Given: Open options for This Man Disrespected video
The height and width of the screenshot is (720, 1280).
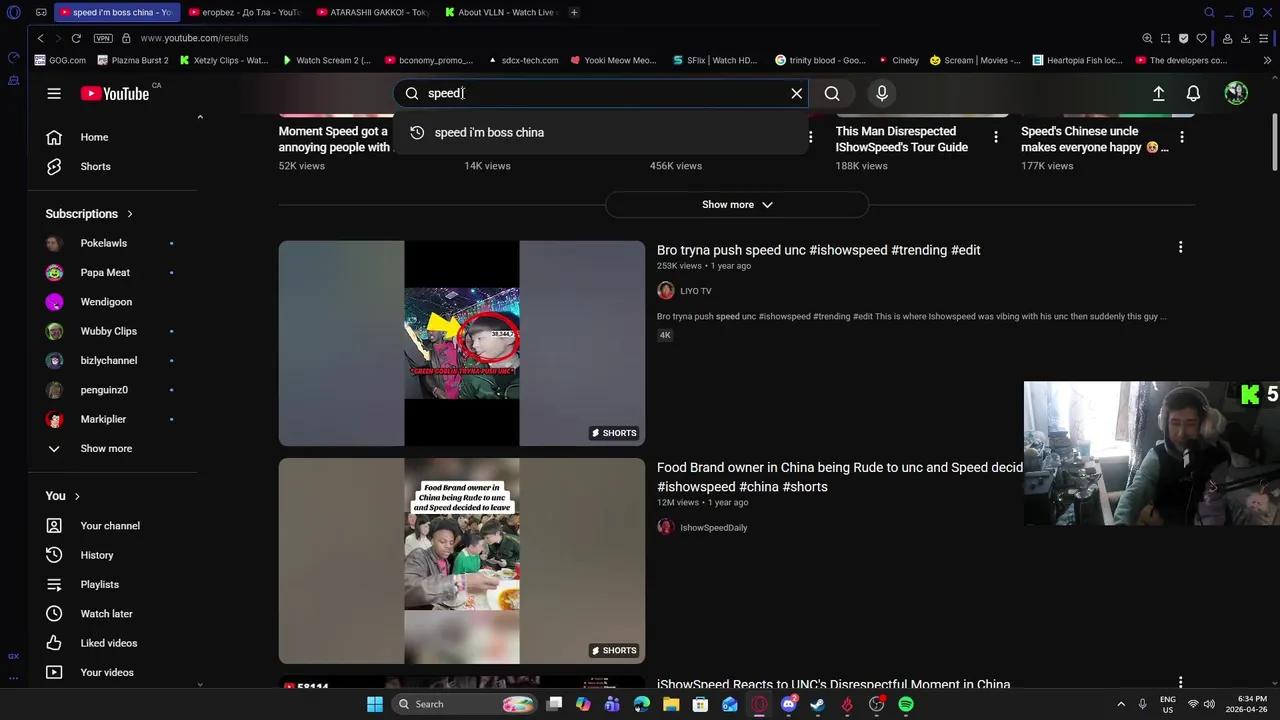Looking at the screenshot, I should pyautogui.click(x=996, y=137).
